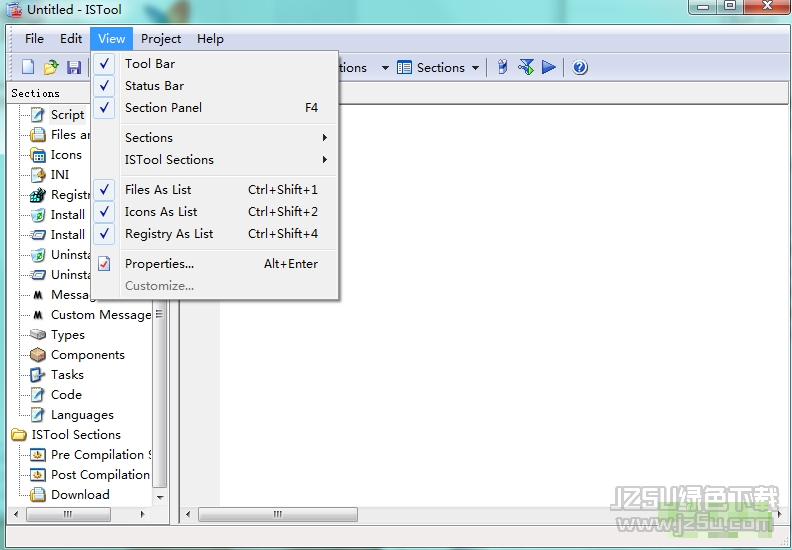This screenshot has width=792, height=550.
Task: Open the Help menu
Action: tap(210, 39)
